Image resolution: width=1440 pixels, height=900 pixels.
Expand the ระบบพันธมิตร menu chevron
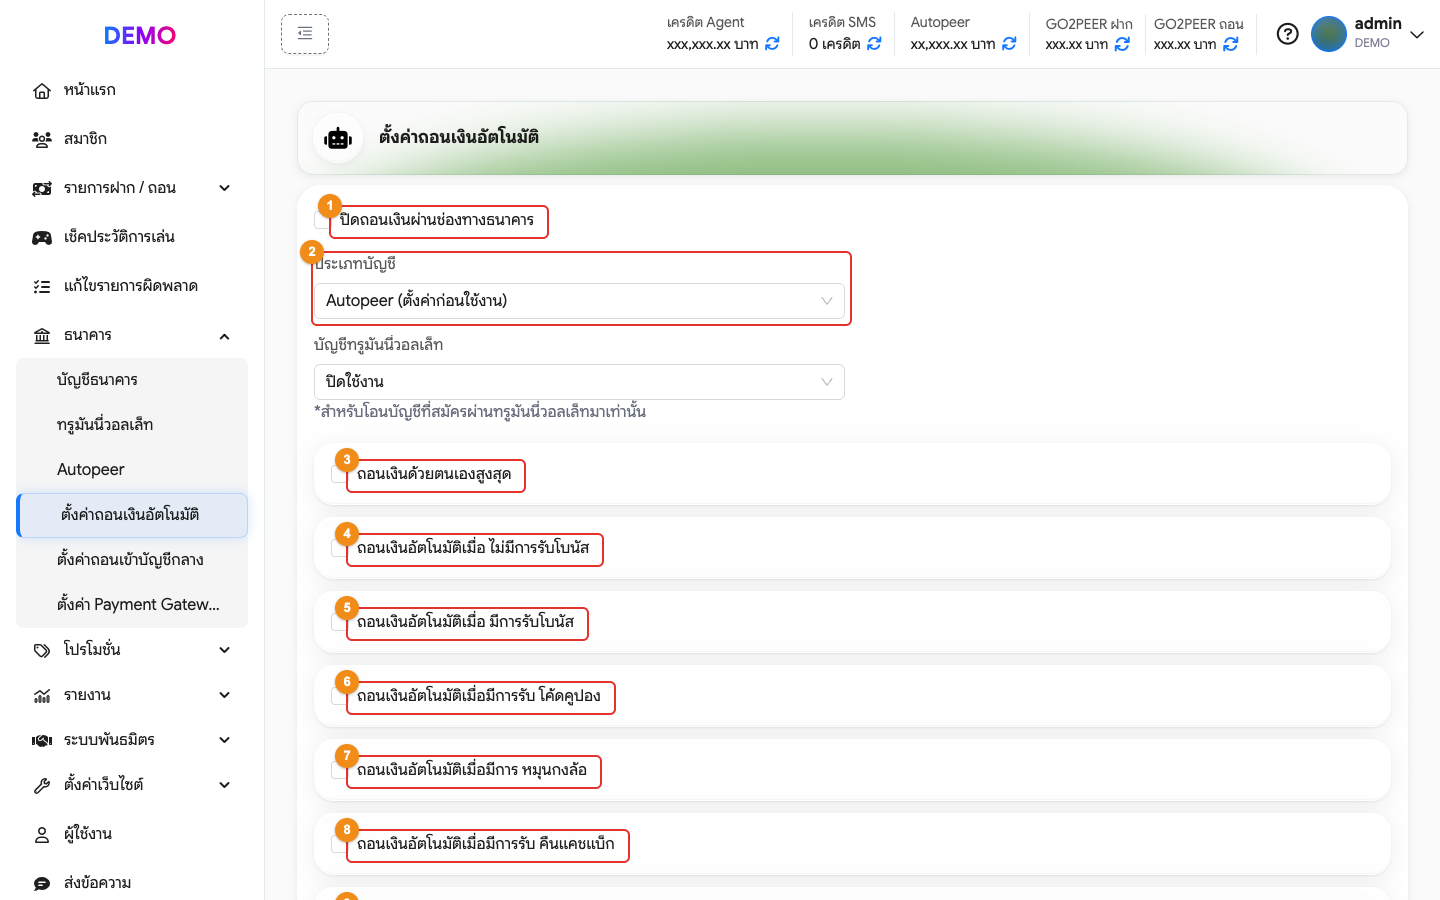[225, 740]
